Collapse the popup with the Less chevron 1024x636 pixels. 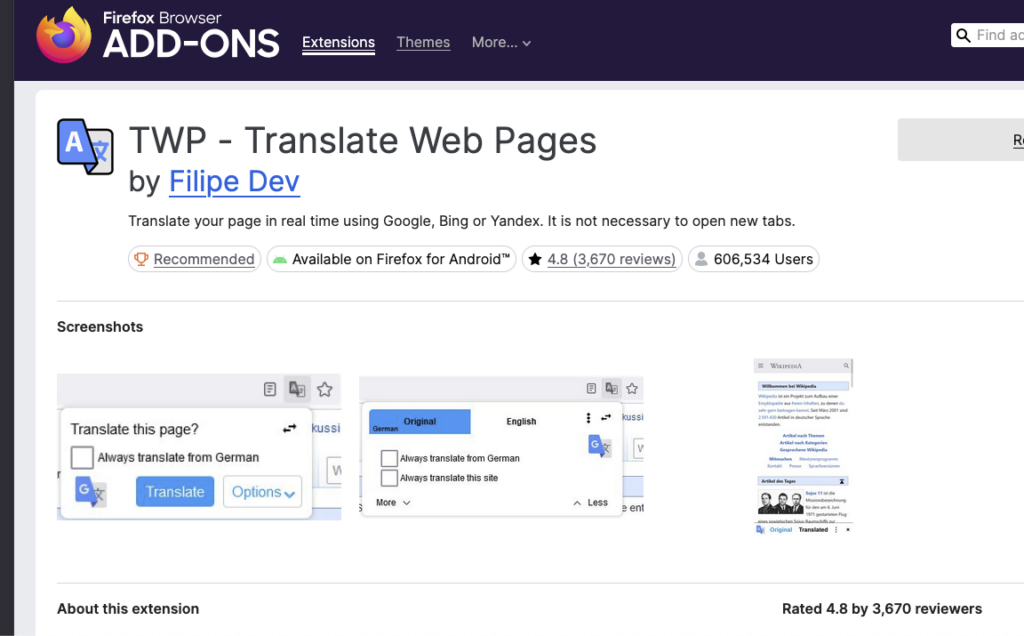590,503
